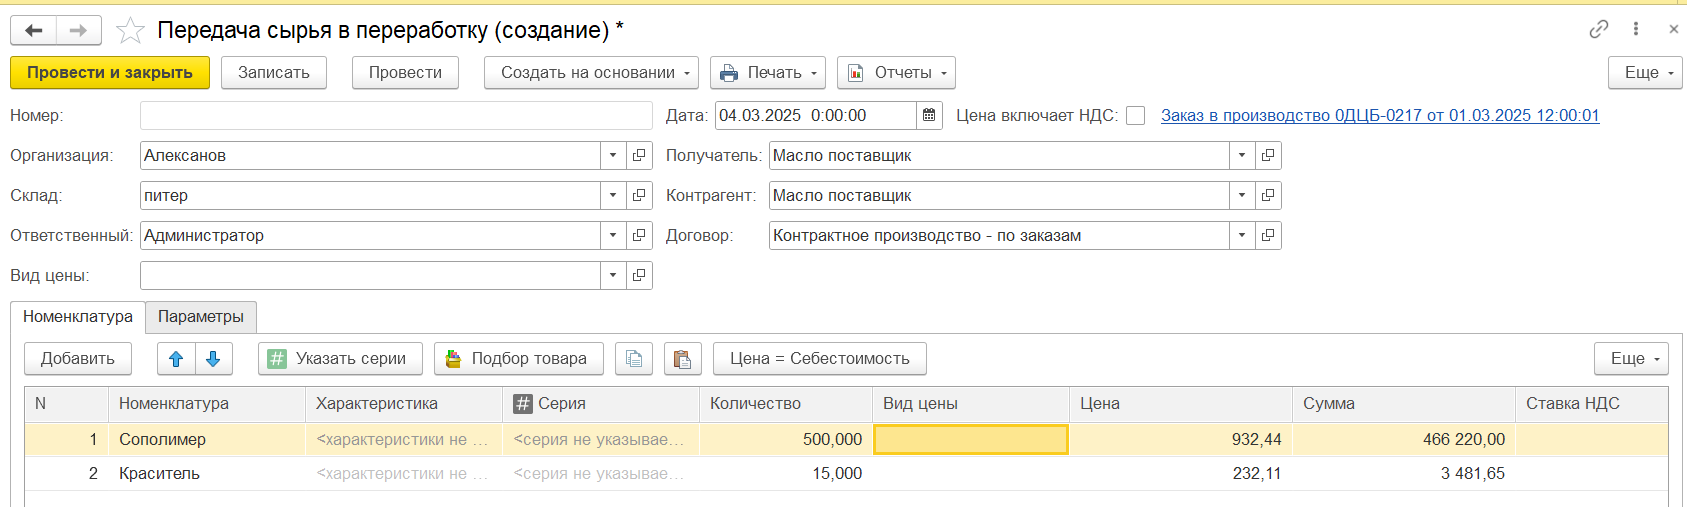Copy rows to clipboard icon

(634, 359)
